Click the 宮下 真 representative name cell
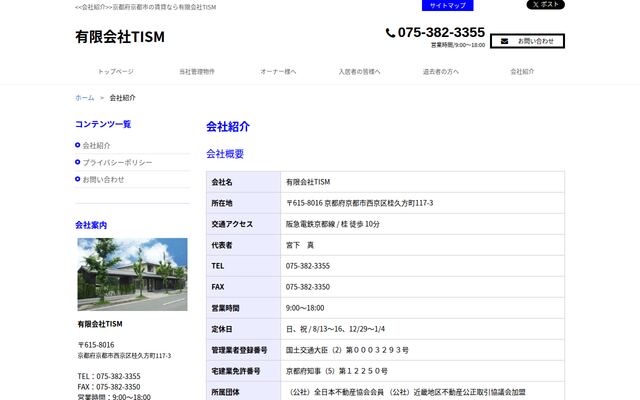 422,245
